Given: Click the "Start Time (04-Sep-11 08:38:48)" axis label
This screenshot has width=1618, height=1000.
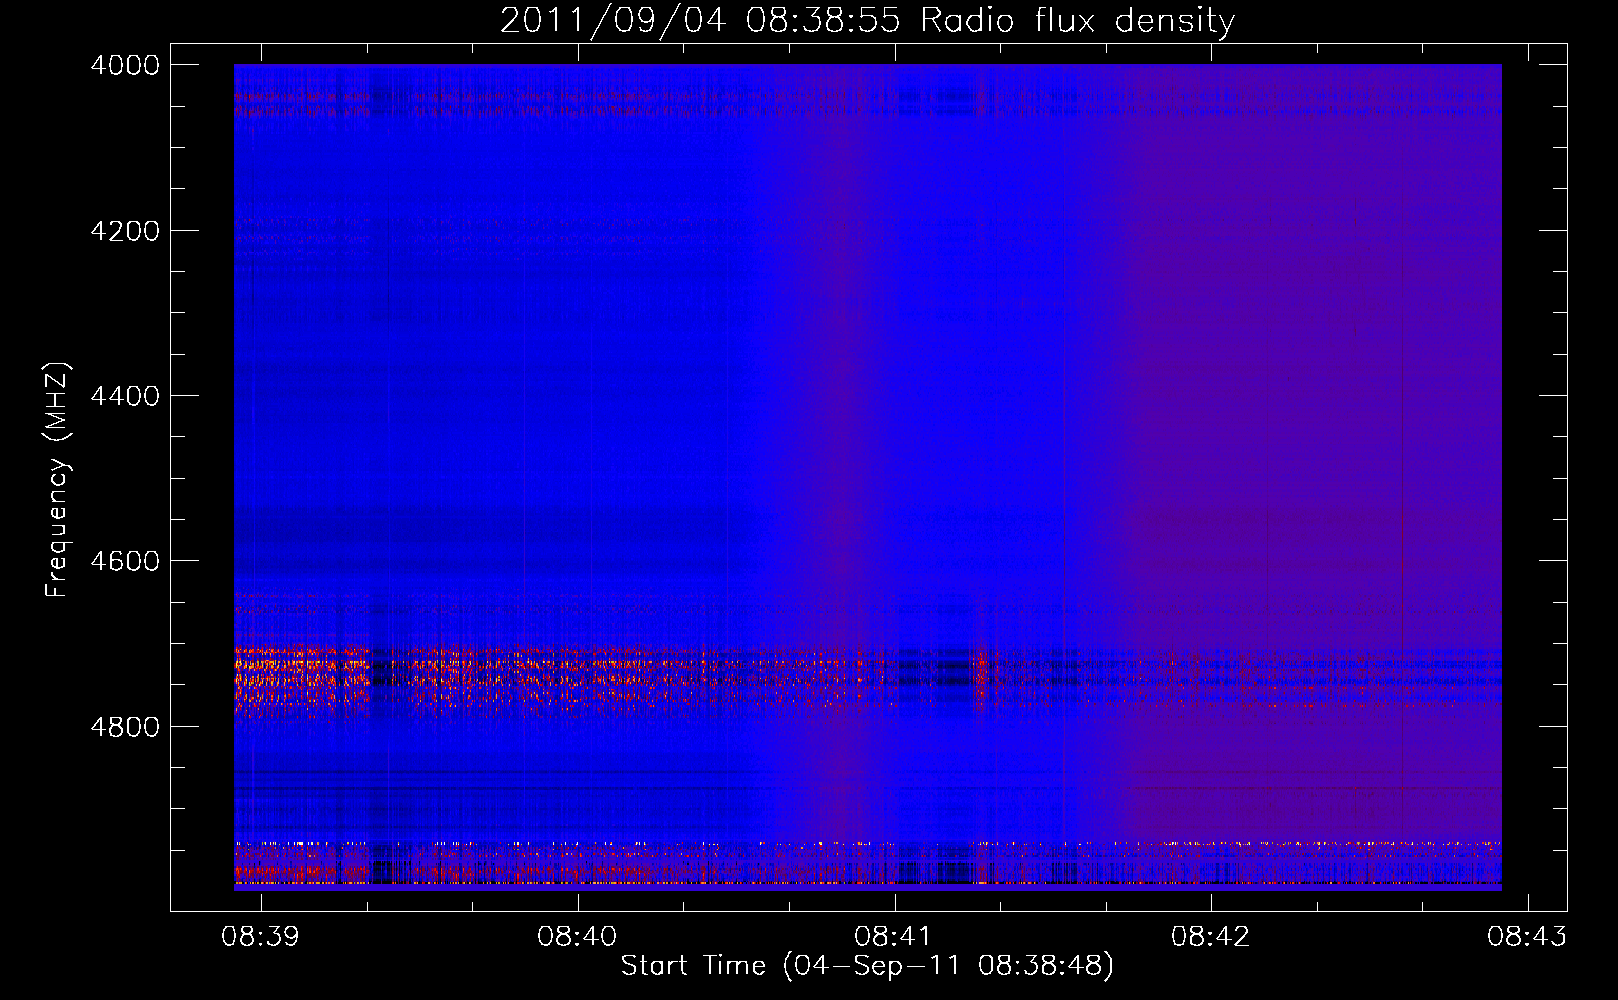Looking at the screenshot, I should [x=867, y=966].
